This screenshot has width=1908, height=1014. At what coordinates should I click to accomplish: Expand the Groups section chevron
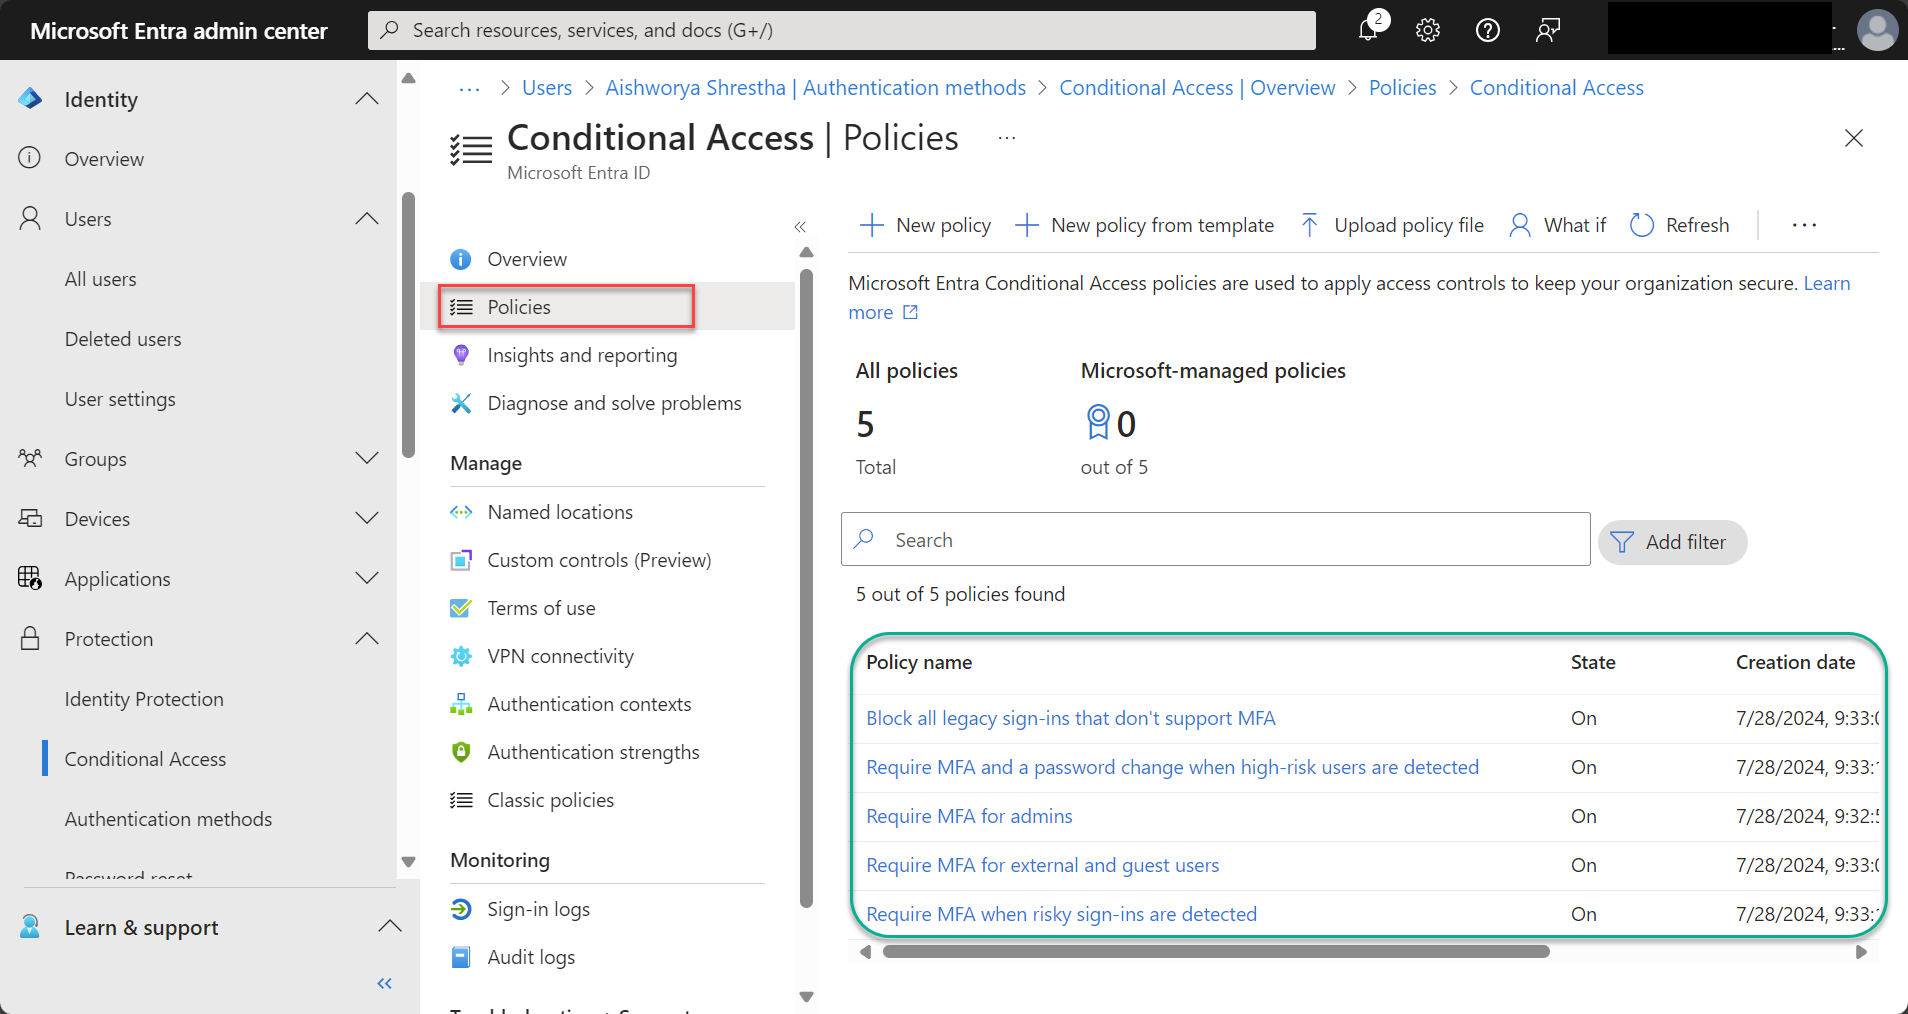(x=367, y=458)
